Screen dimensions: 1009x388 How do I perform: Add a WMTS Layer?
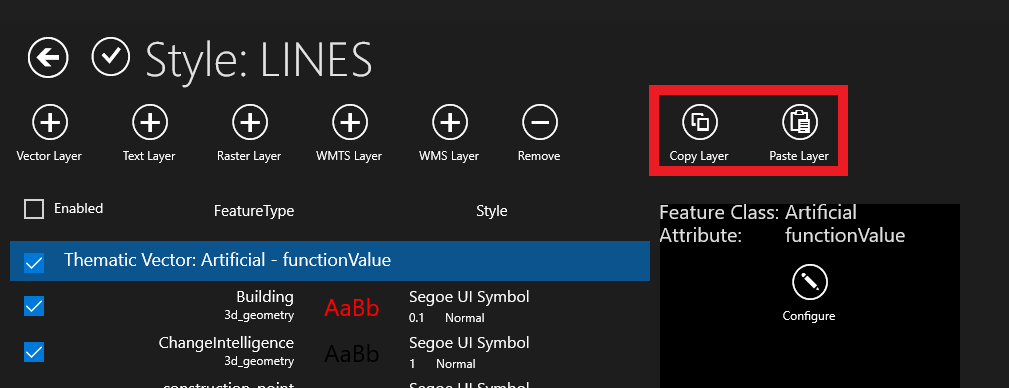coord(349,122)
